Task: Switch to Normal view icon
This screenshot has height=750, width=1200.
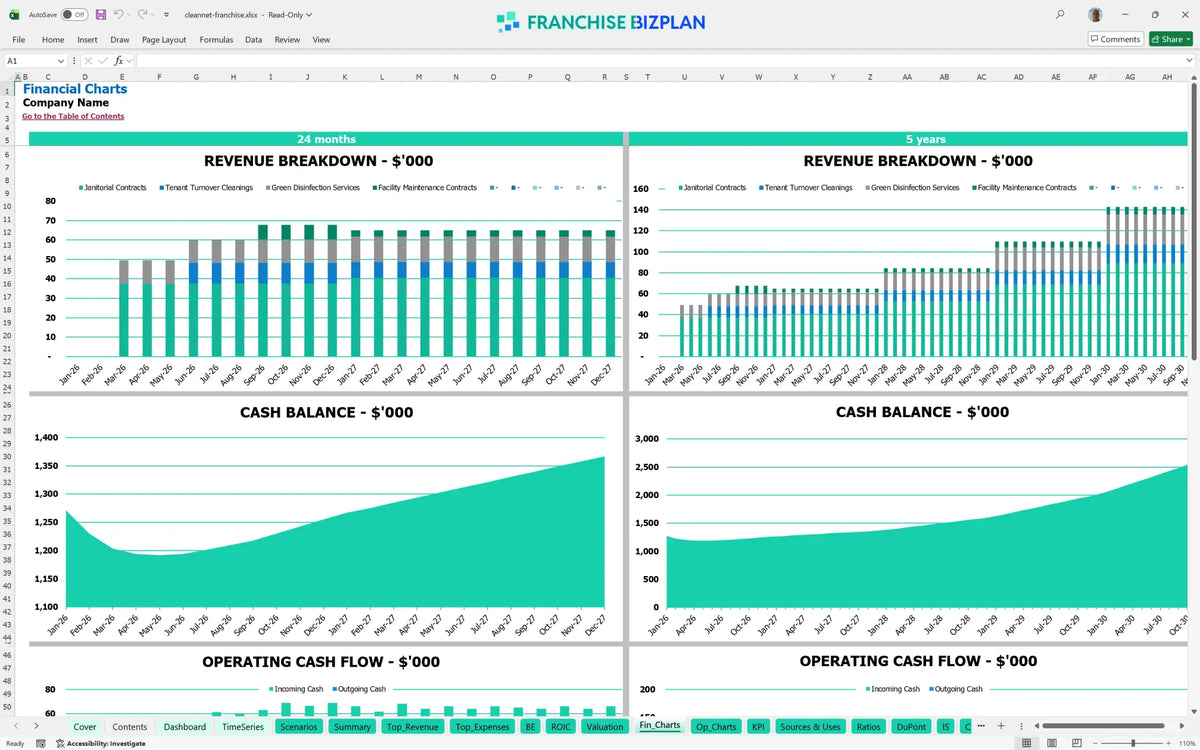Action: coord(1026,743)
